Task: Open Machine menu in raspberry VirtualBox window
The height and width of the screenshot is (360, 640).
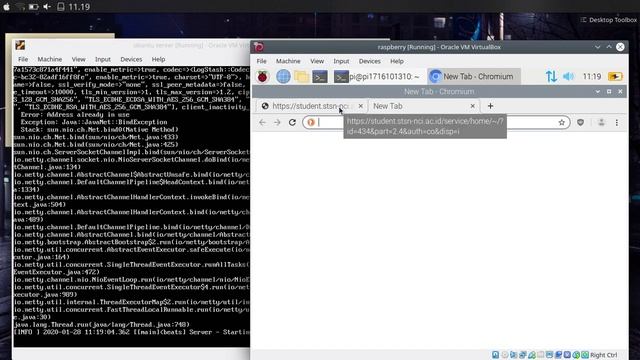Action: 288,61
